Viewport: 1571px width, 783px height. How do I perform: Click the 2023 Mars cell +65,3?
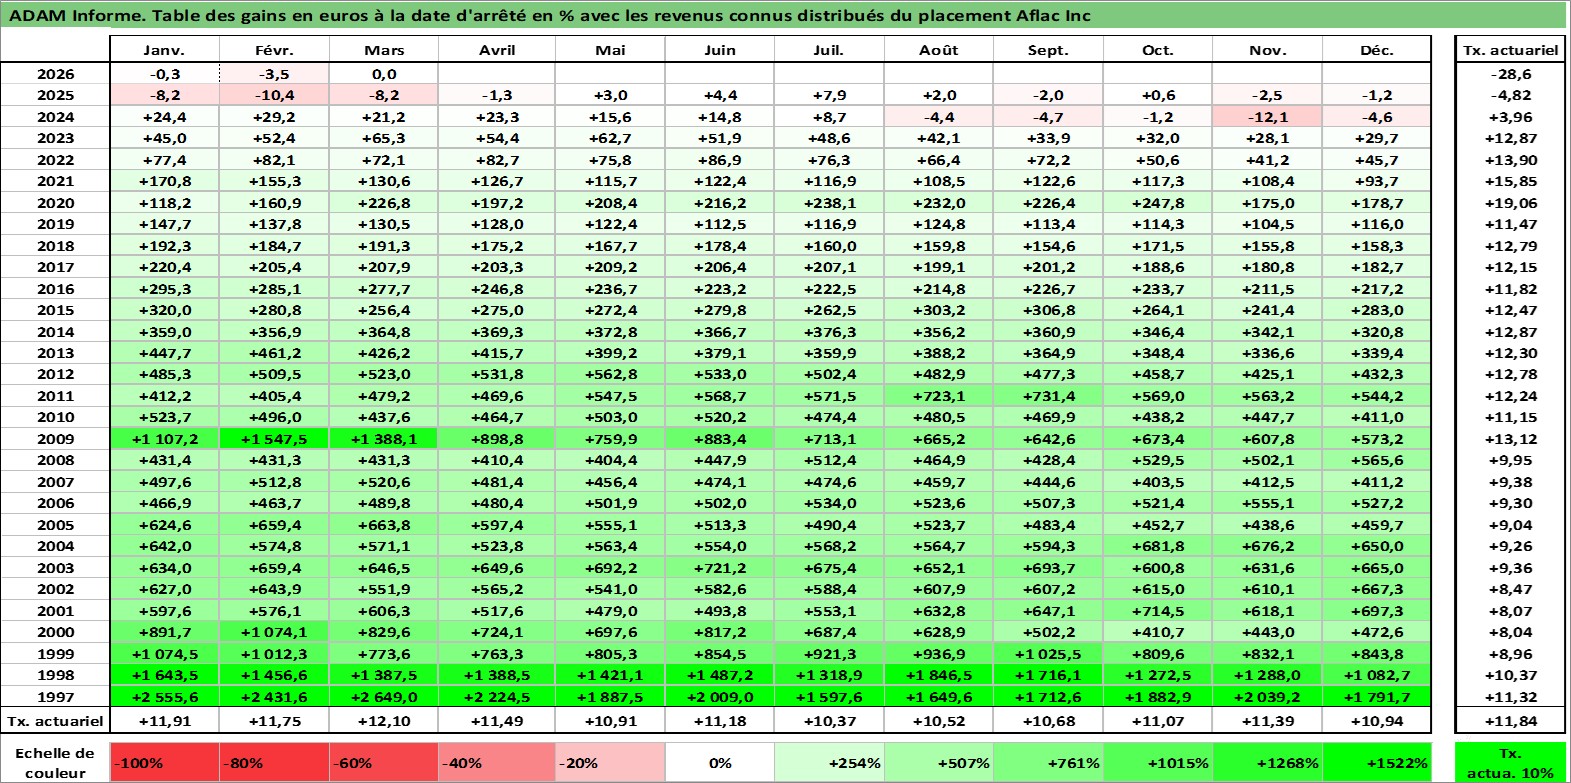pyautogui.click(x=384, y=138)
